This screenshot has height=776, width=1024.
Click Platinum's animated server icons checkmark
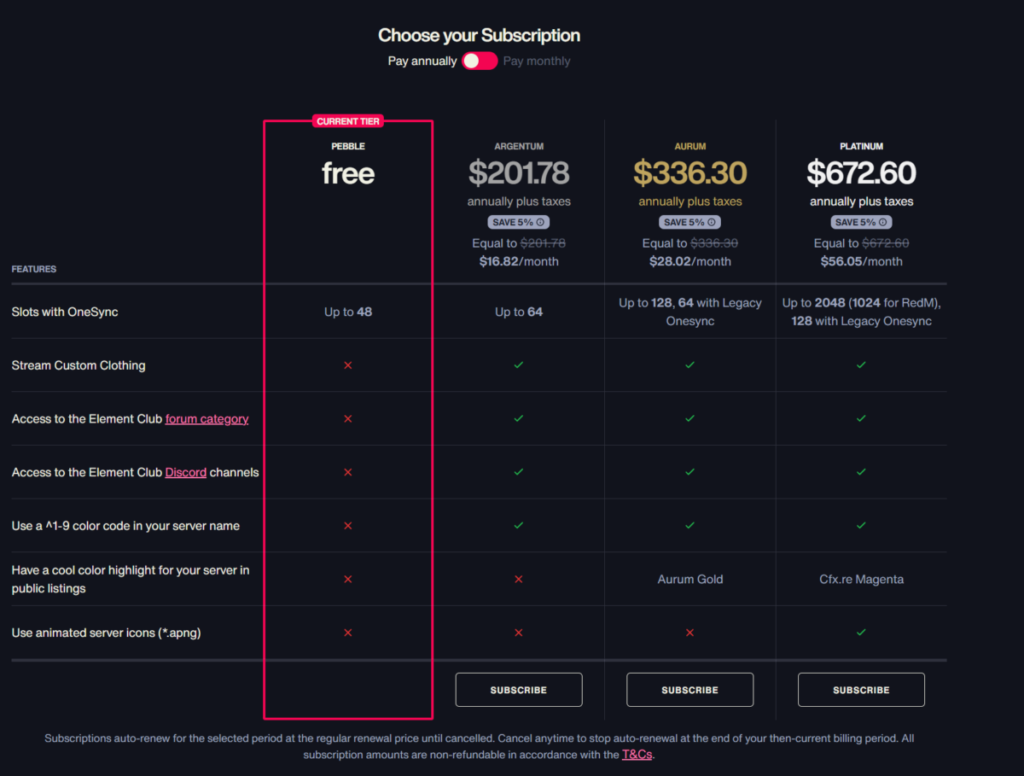tap(861, 633)
